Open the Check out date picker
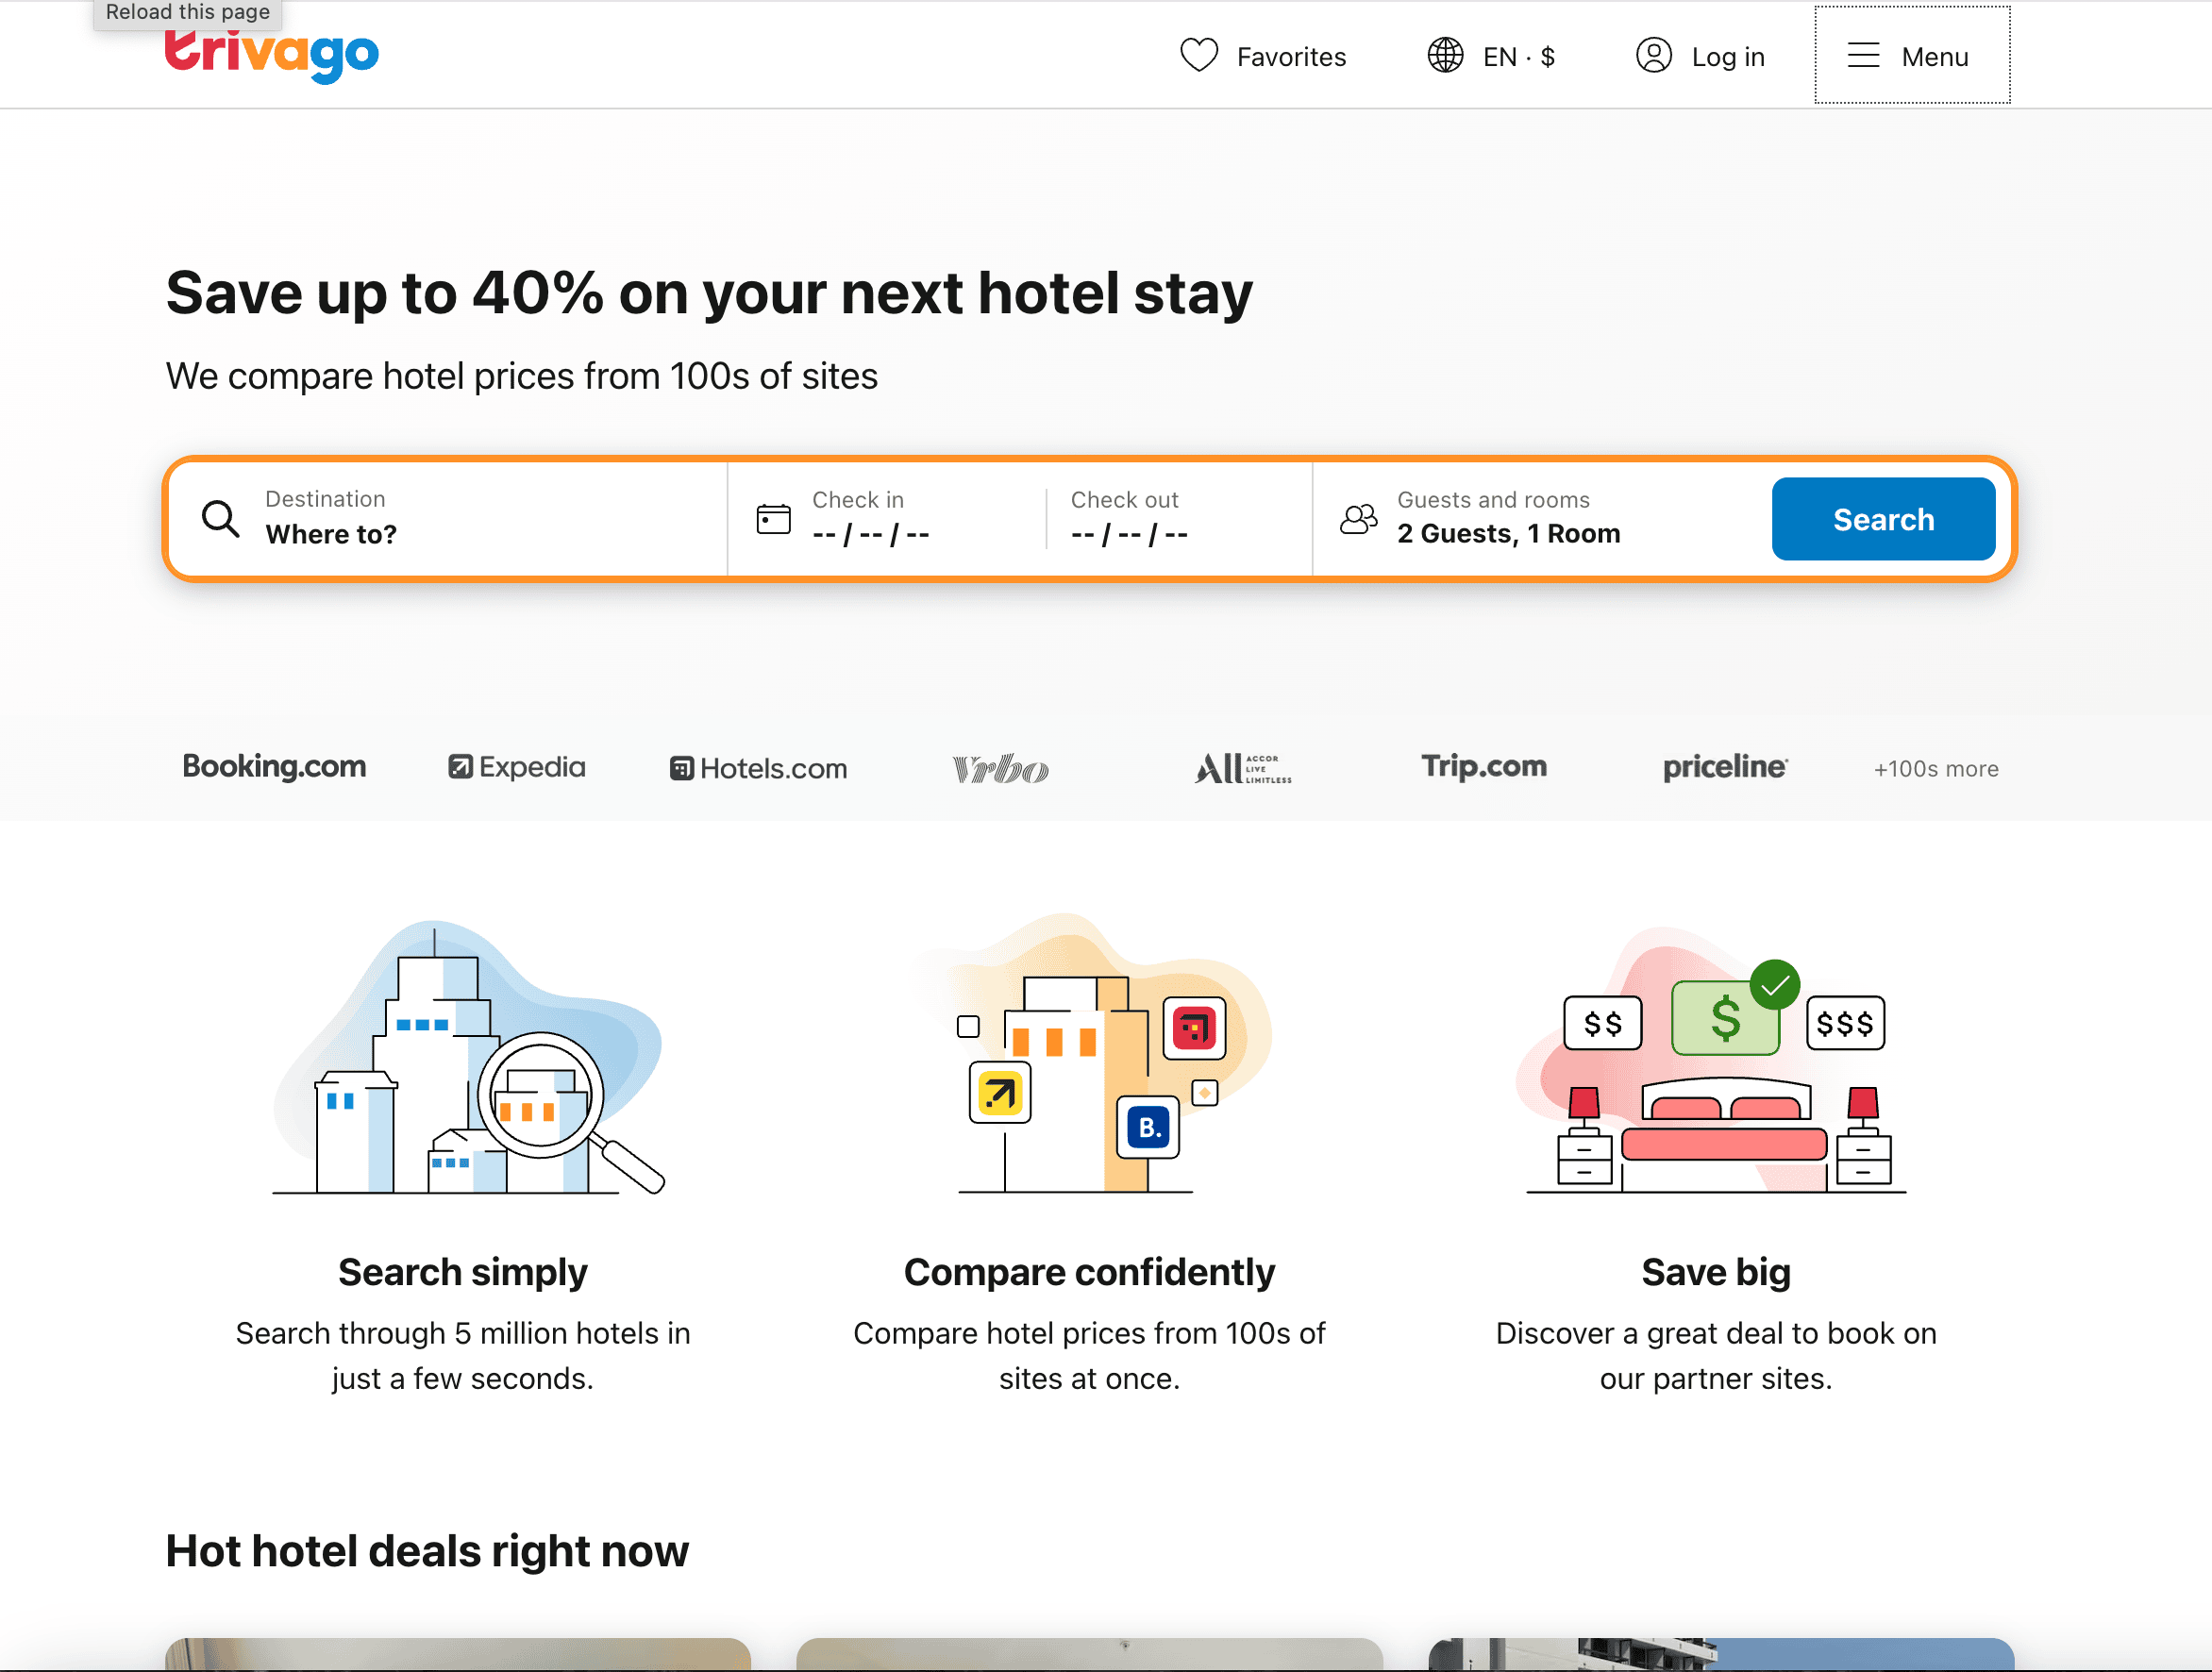This screenshot has height=1672, width=2212. [1130, 519]
